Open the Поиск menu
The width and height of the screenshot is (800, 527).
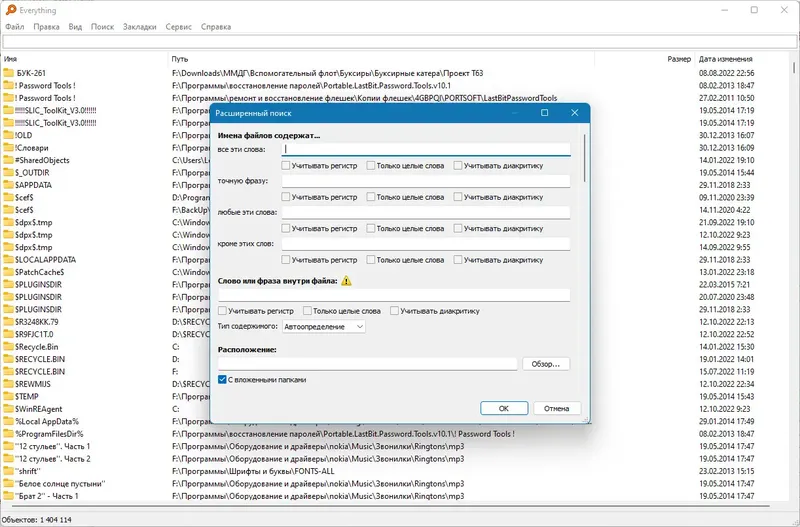(x=102, y=27)
